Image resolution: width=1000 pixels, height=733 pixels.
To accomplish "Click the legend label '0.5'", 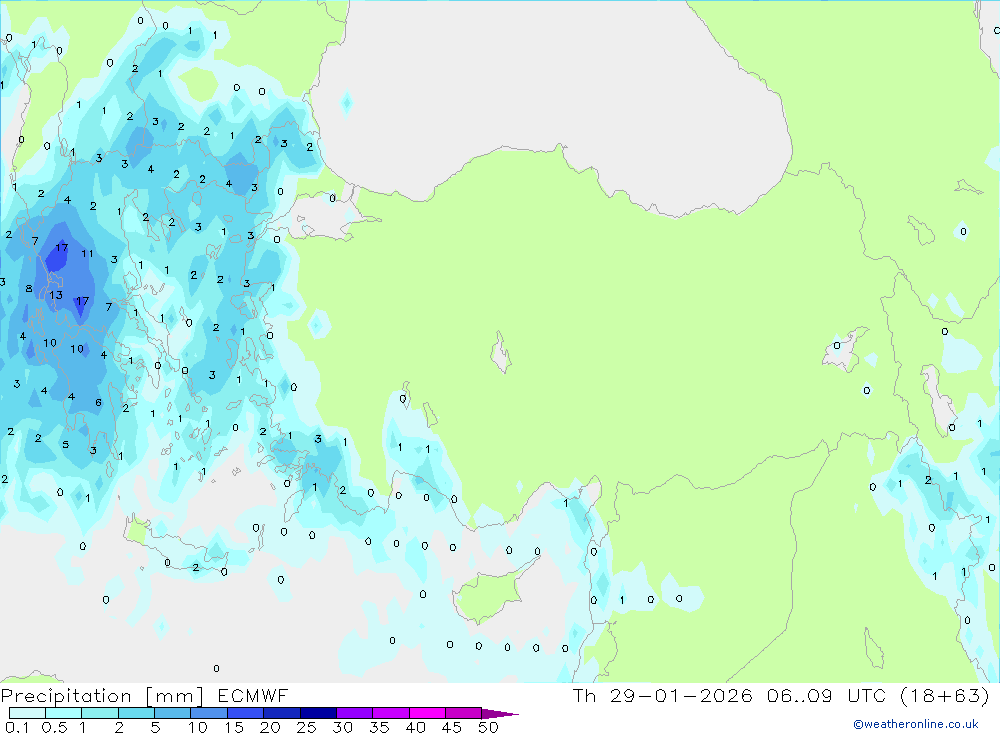I will point(54,727).
